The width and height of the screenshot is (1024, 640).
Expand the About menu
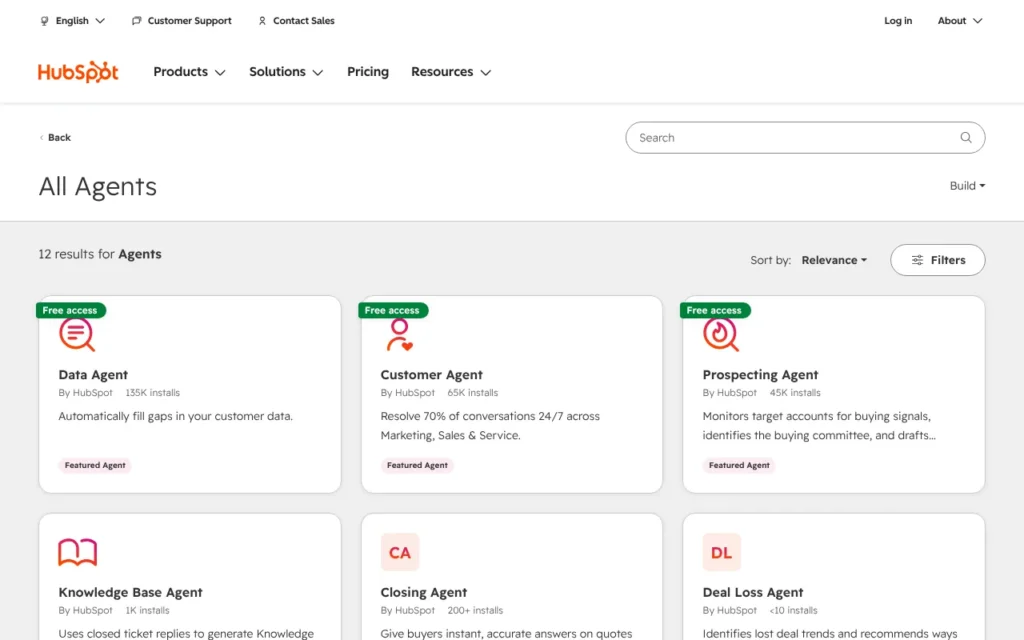point(960,21)
